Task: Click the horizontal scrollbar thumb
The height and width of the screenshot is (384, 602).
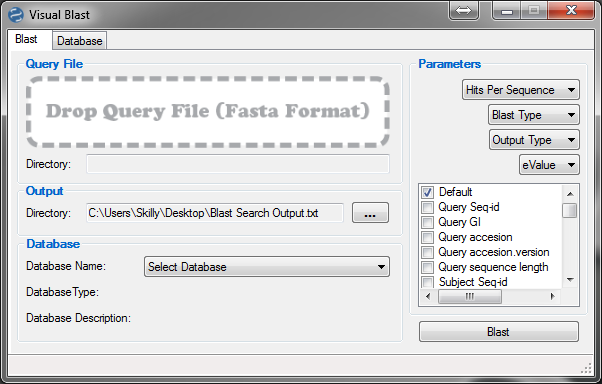Action: pos(470,296)
